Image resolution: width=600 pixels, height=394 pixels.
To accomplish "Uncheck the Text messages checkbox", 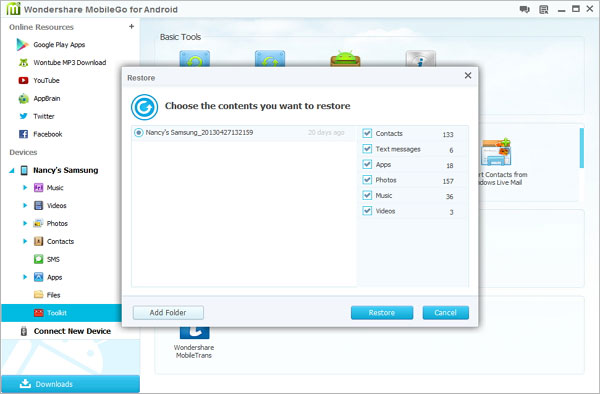I will pos(367,149).
